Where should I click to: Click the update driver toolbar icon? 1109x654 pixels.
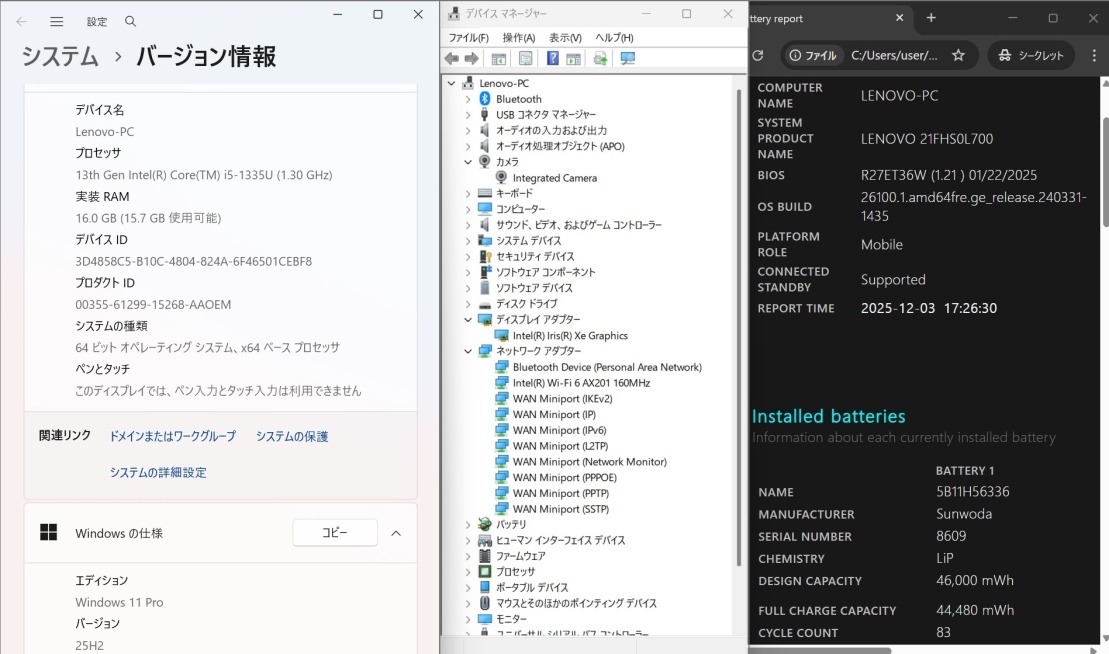[x=600, y=59]
